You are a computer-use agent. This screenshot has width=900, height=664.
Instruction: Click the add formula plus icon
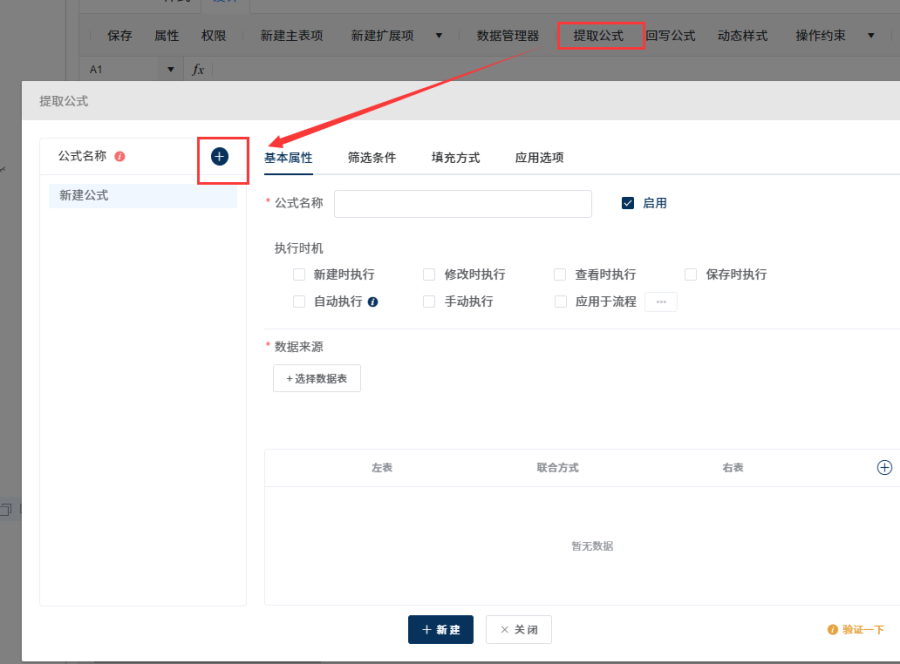tap(219, 156)
